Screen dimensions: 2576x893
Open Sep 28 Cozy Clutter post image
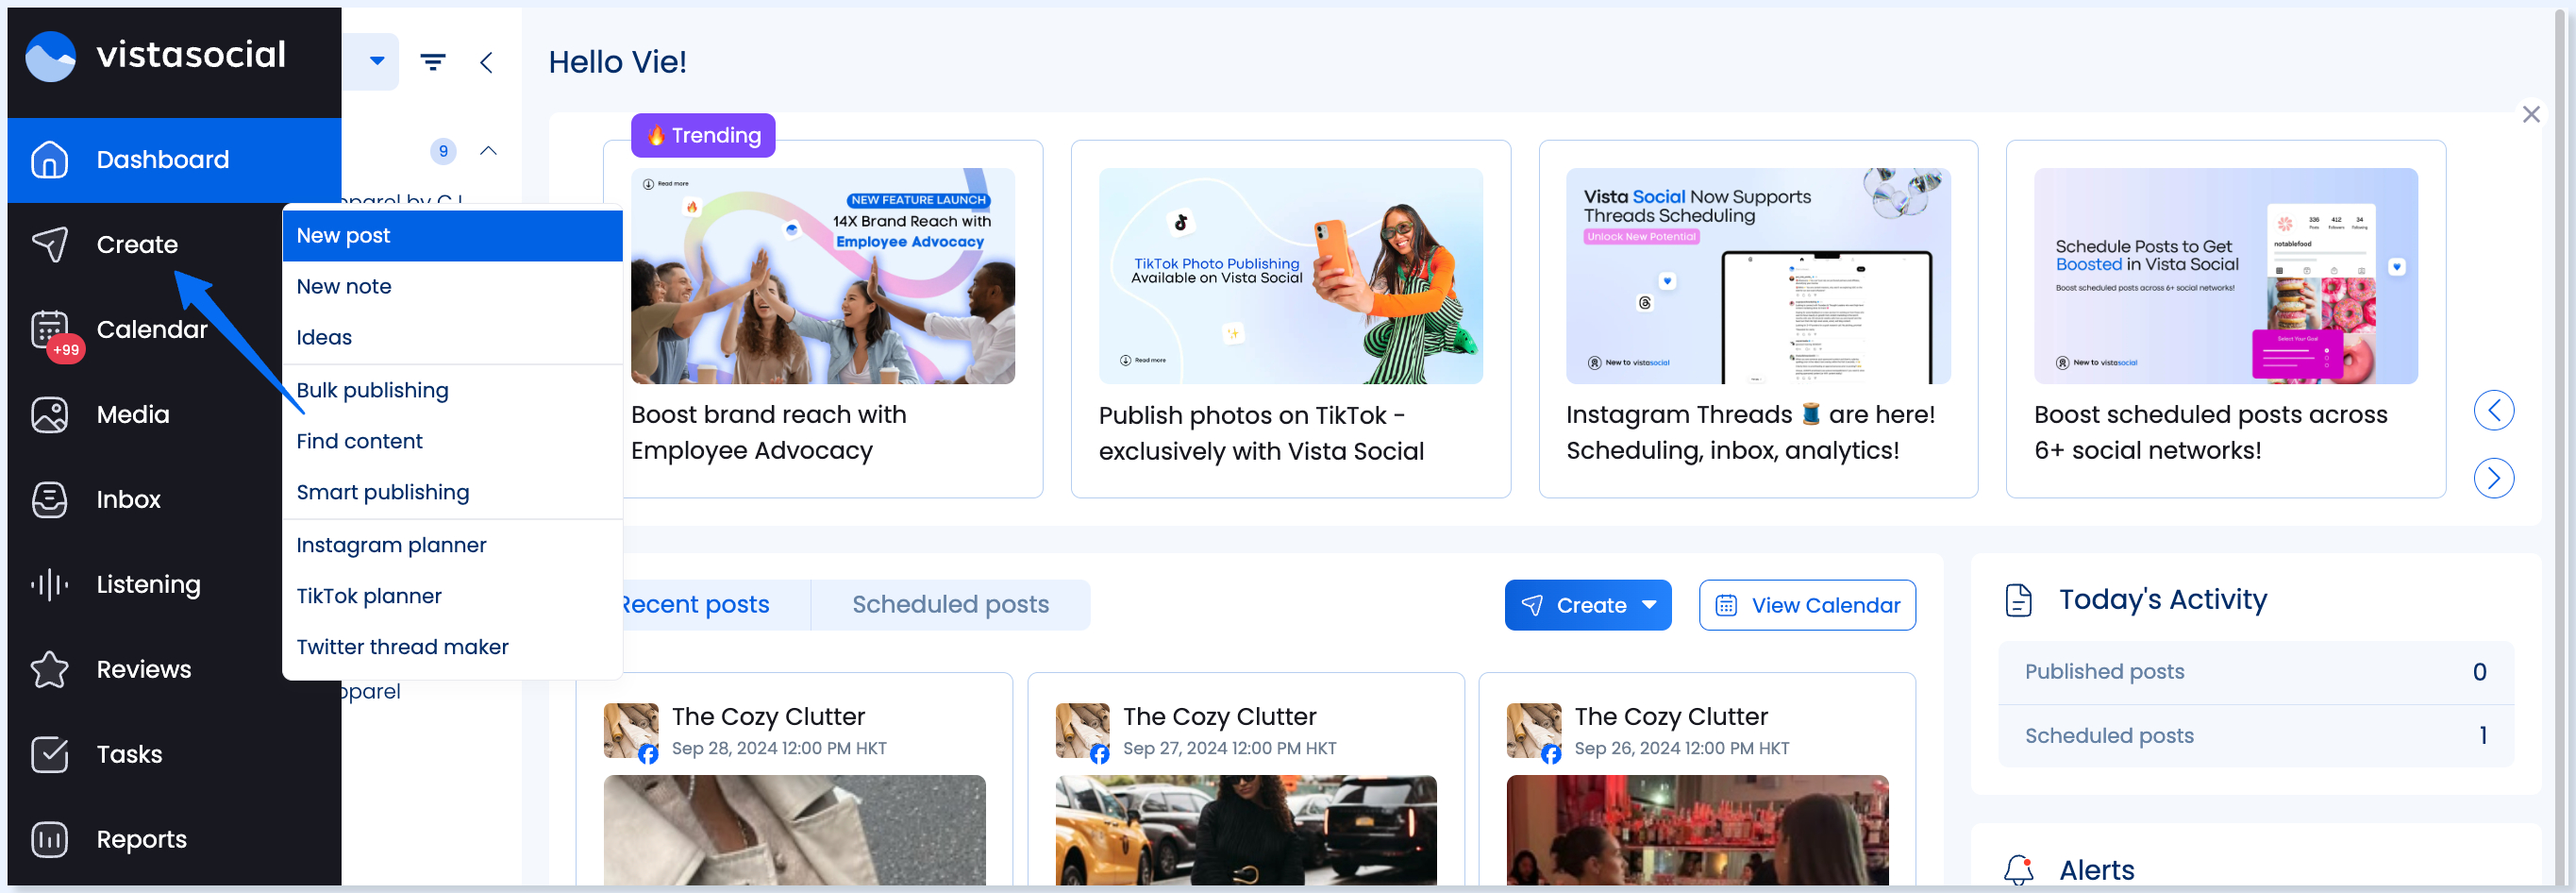795,830
